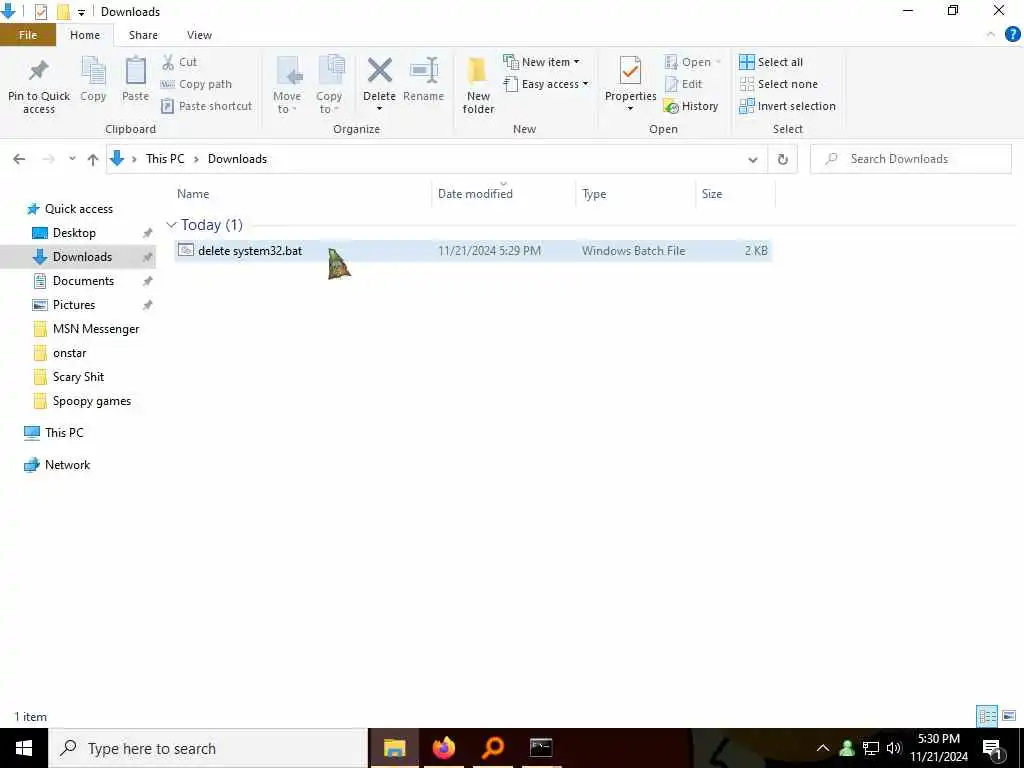This screenshot has height=768, width=1024.
Task: Collapse the ribbon with the chevron
Action: [x=991, y=35]
